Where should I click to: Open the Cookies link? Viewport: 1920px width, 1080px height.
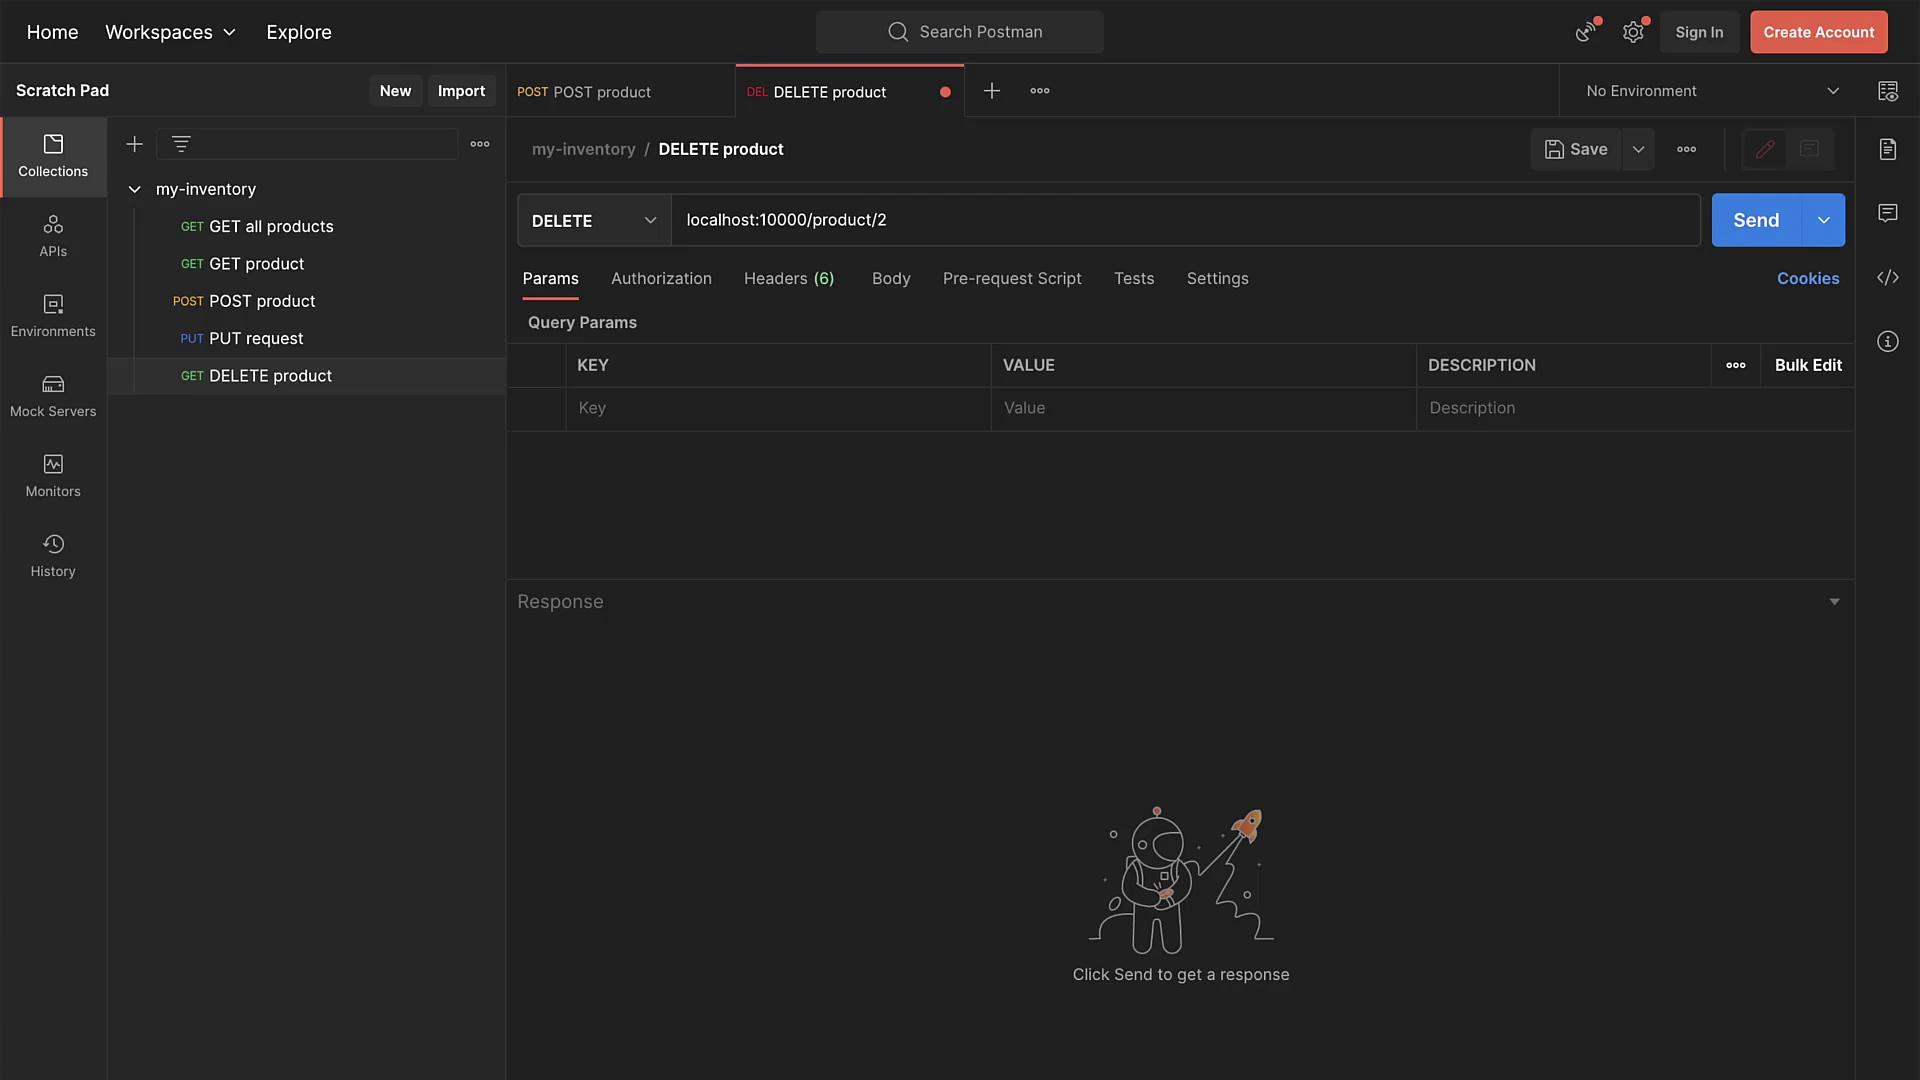tap(1807, 279)
